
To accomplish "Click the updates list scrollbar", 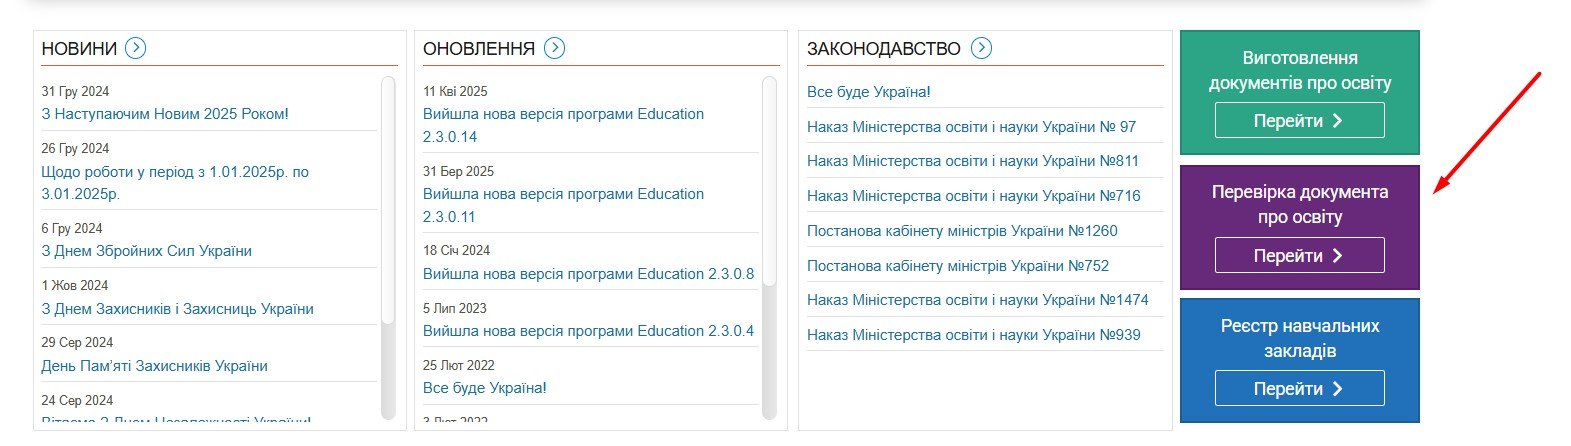I will pyautogui.click(x=769, y=180).
